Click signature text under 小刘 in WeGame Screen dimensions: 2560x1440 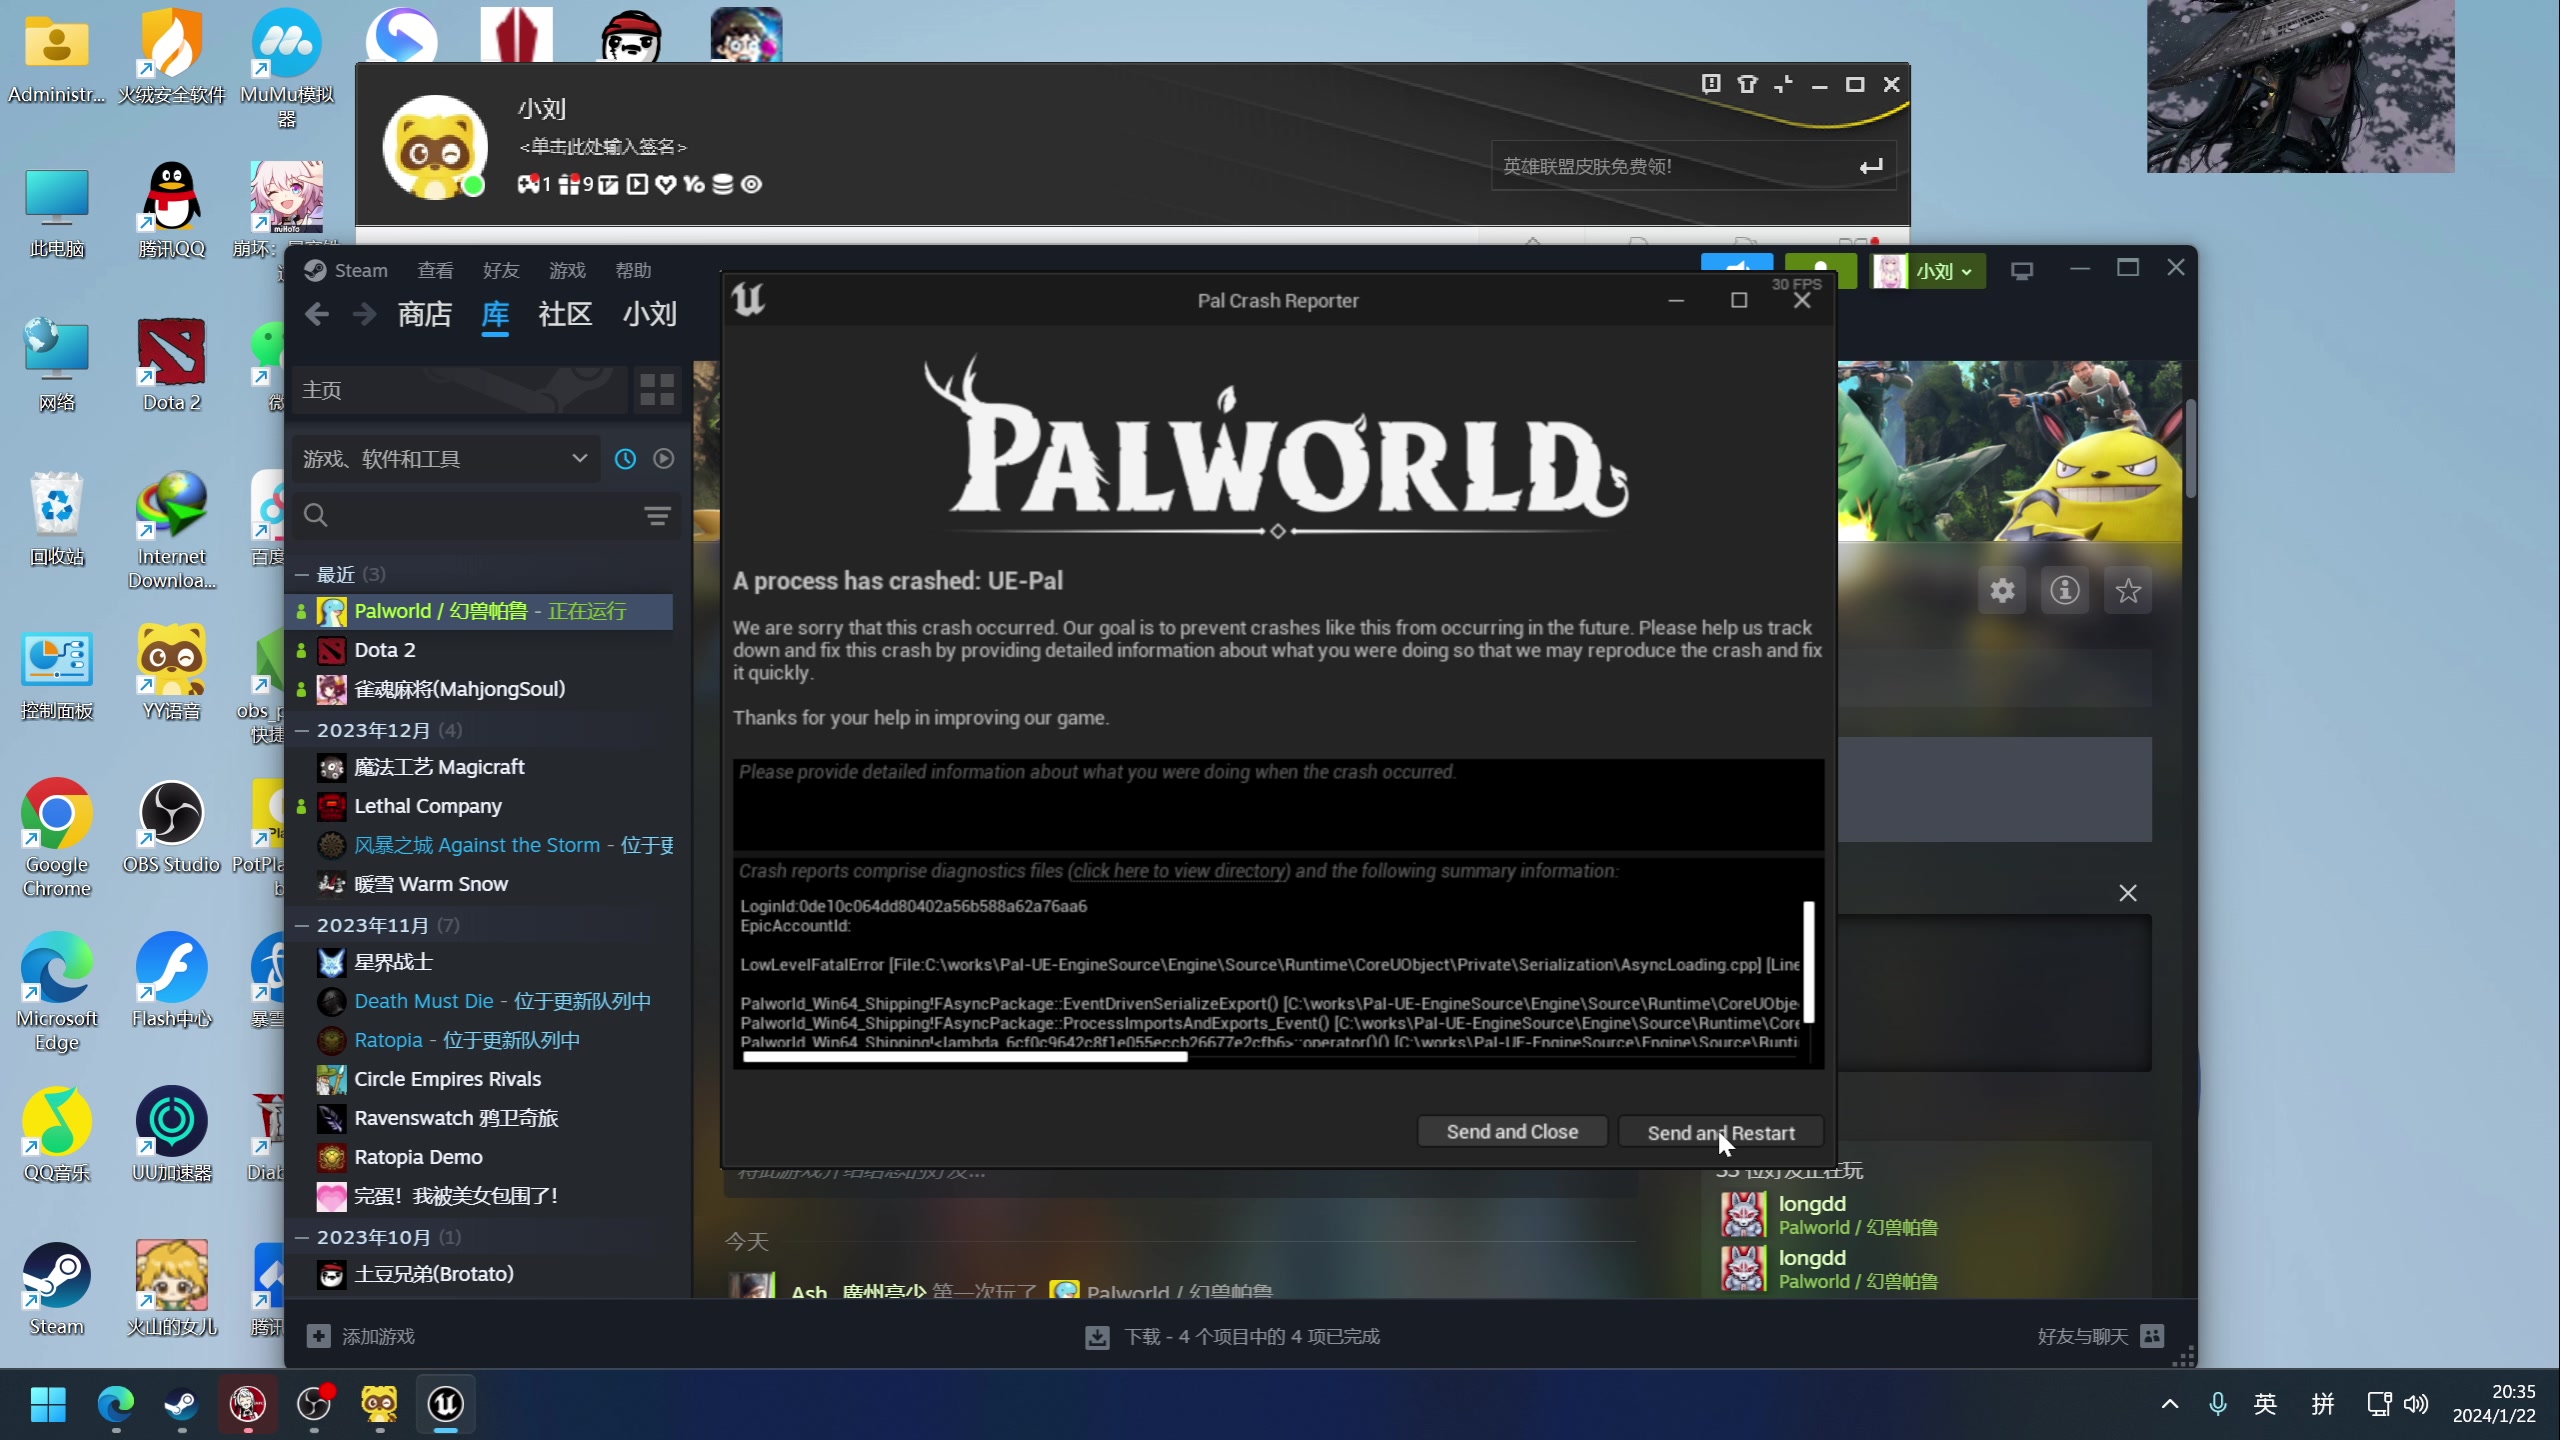point(603,147)
